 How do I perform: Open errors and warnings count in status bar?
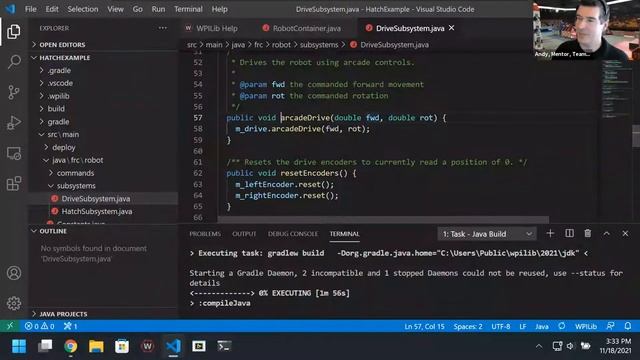[x=39, y=326]
